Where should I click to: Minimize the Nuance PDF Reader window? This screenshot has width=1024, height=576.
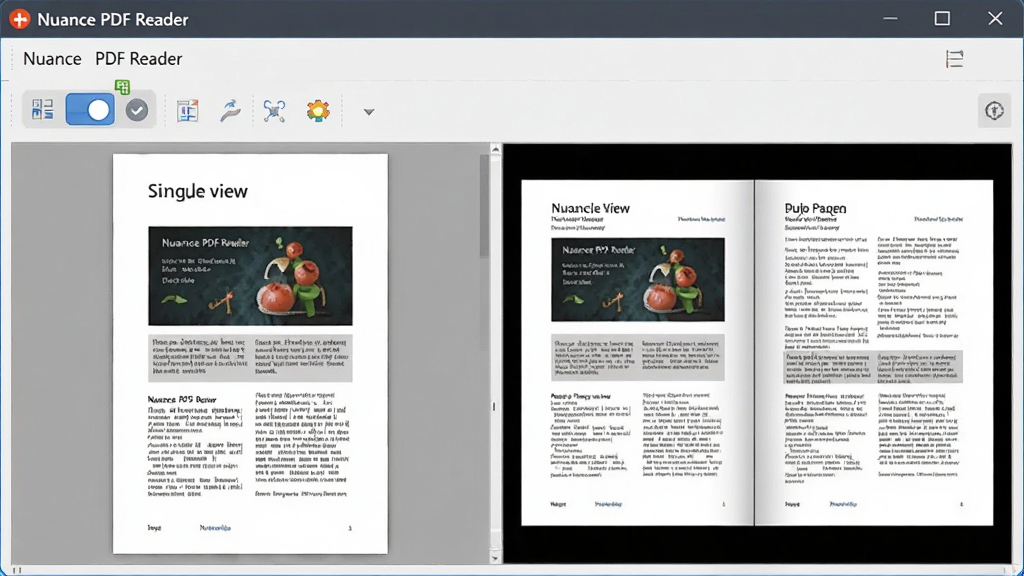890,18
